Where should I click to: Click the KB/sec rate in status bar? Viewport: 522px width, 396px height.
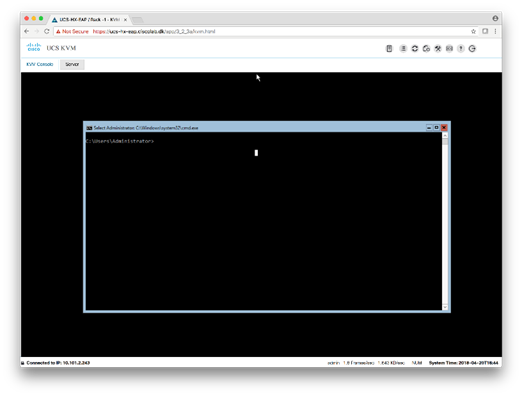coord(391,363)
